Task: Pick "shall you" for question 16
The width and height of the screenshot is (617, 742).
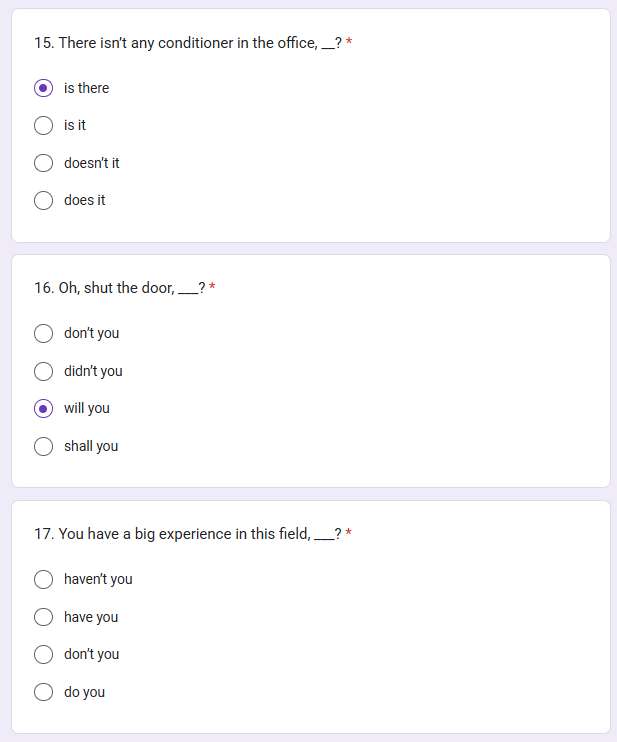Action: tap(44, 446)
